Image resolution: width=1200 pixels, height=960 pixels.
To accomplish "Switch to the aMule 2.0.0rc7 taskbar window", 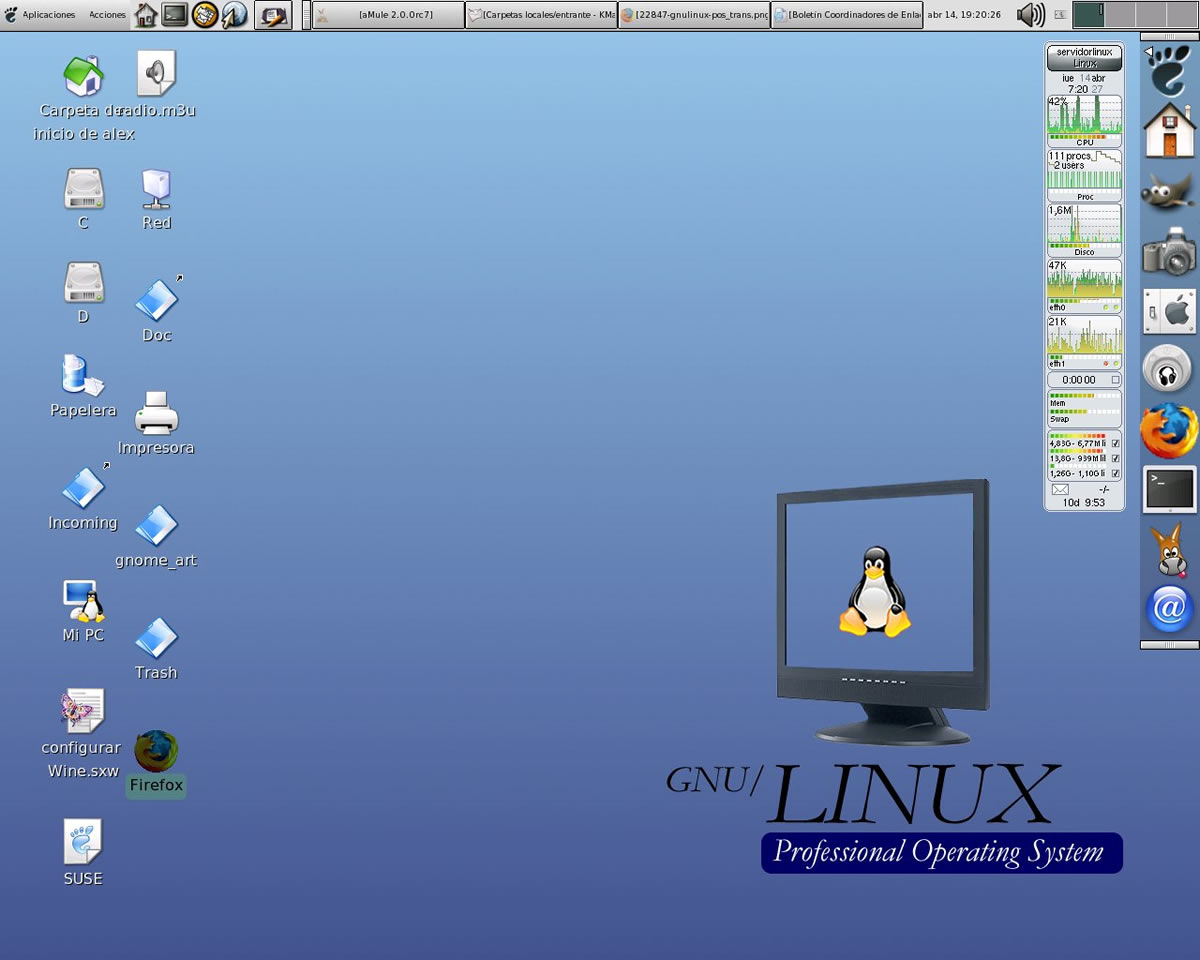I will [x=387, y=15].
